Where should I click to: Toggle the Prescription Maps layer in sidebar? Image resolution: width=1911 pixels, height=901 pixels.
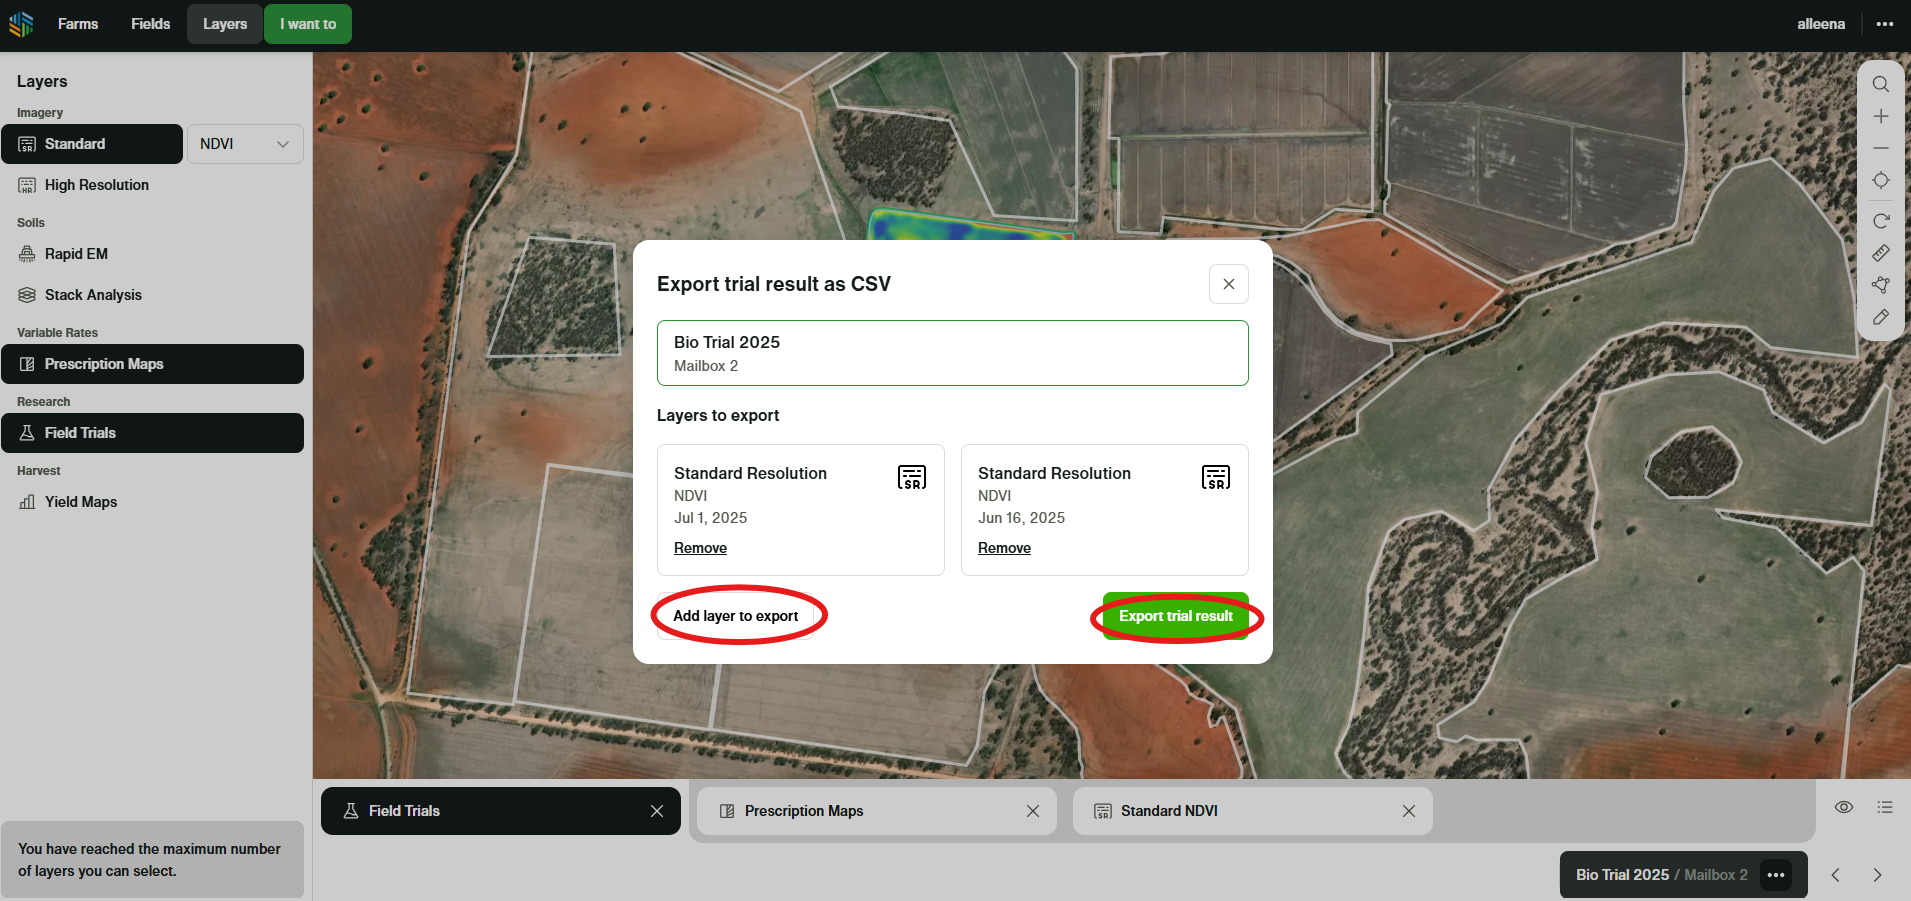point(152,364)
